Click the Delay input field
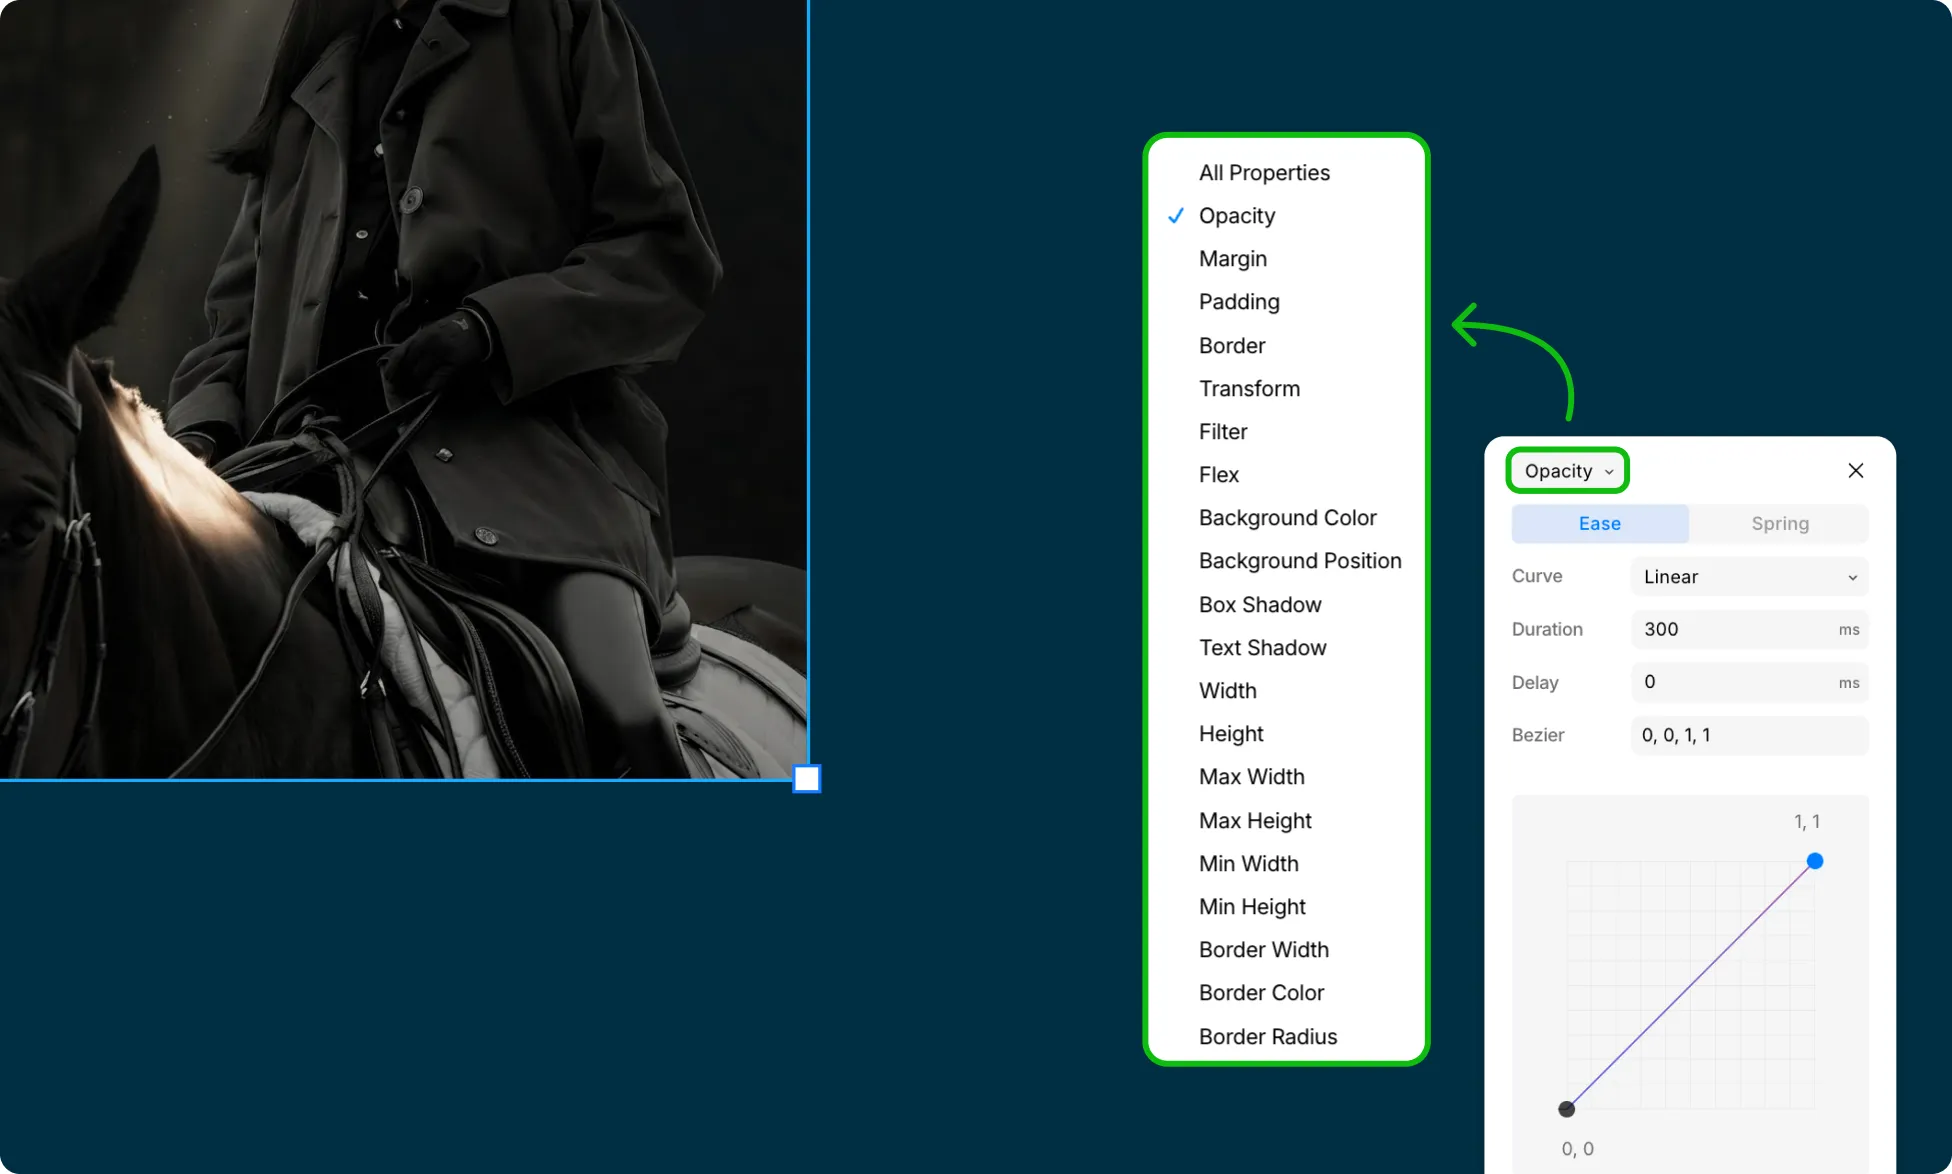The height and width of the screenshot is (1174, 1952). click(1749, 682)
